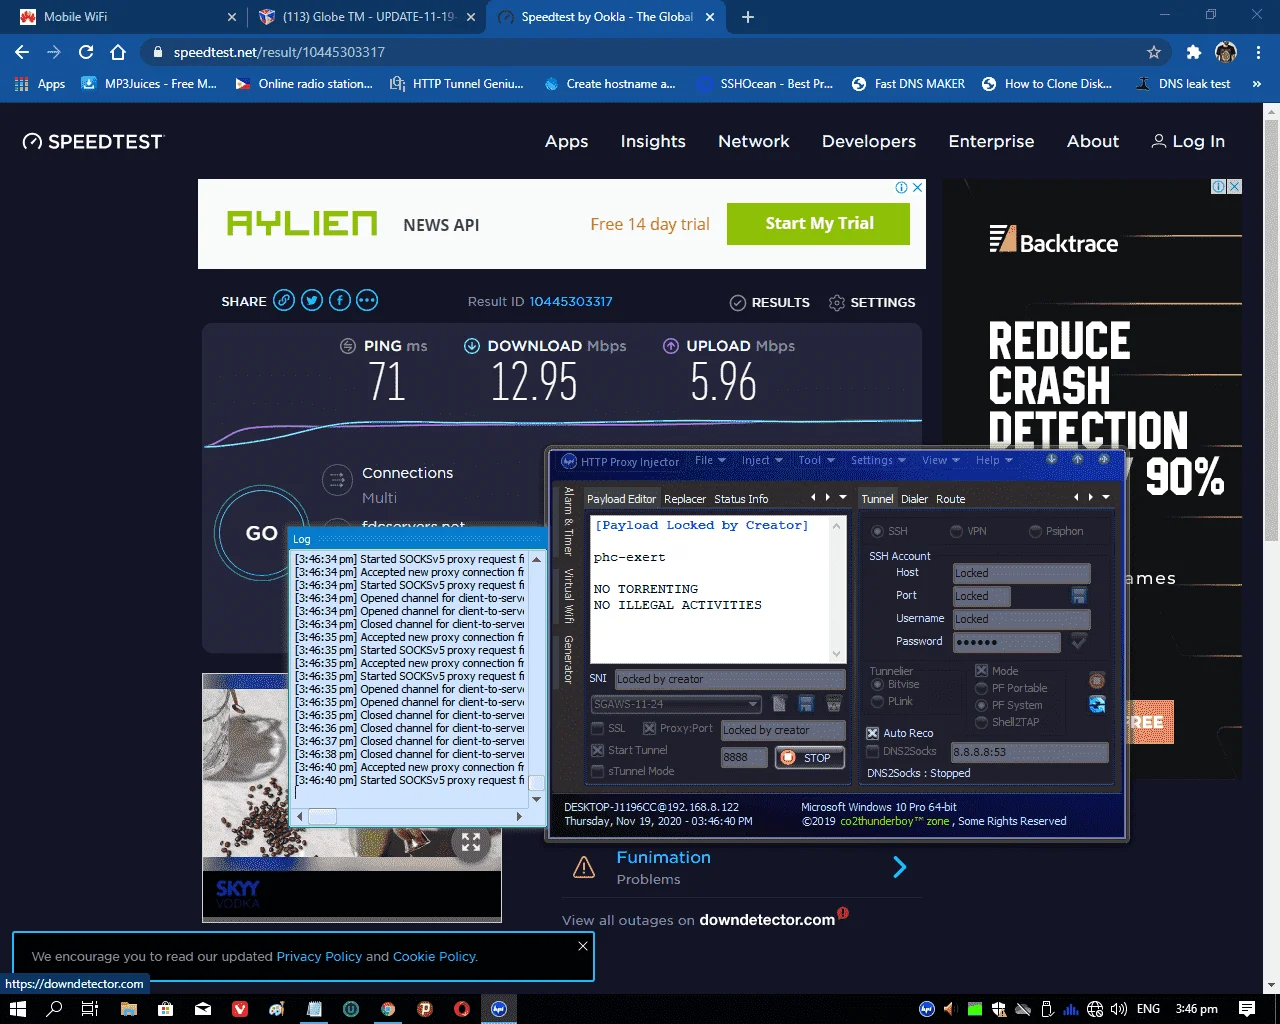Switch to the Dialer tab
Screen dimensions: 1280x1024
click(x=914, y=499)
